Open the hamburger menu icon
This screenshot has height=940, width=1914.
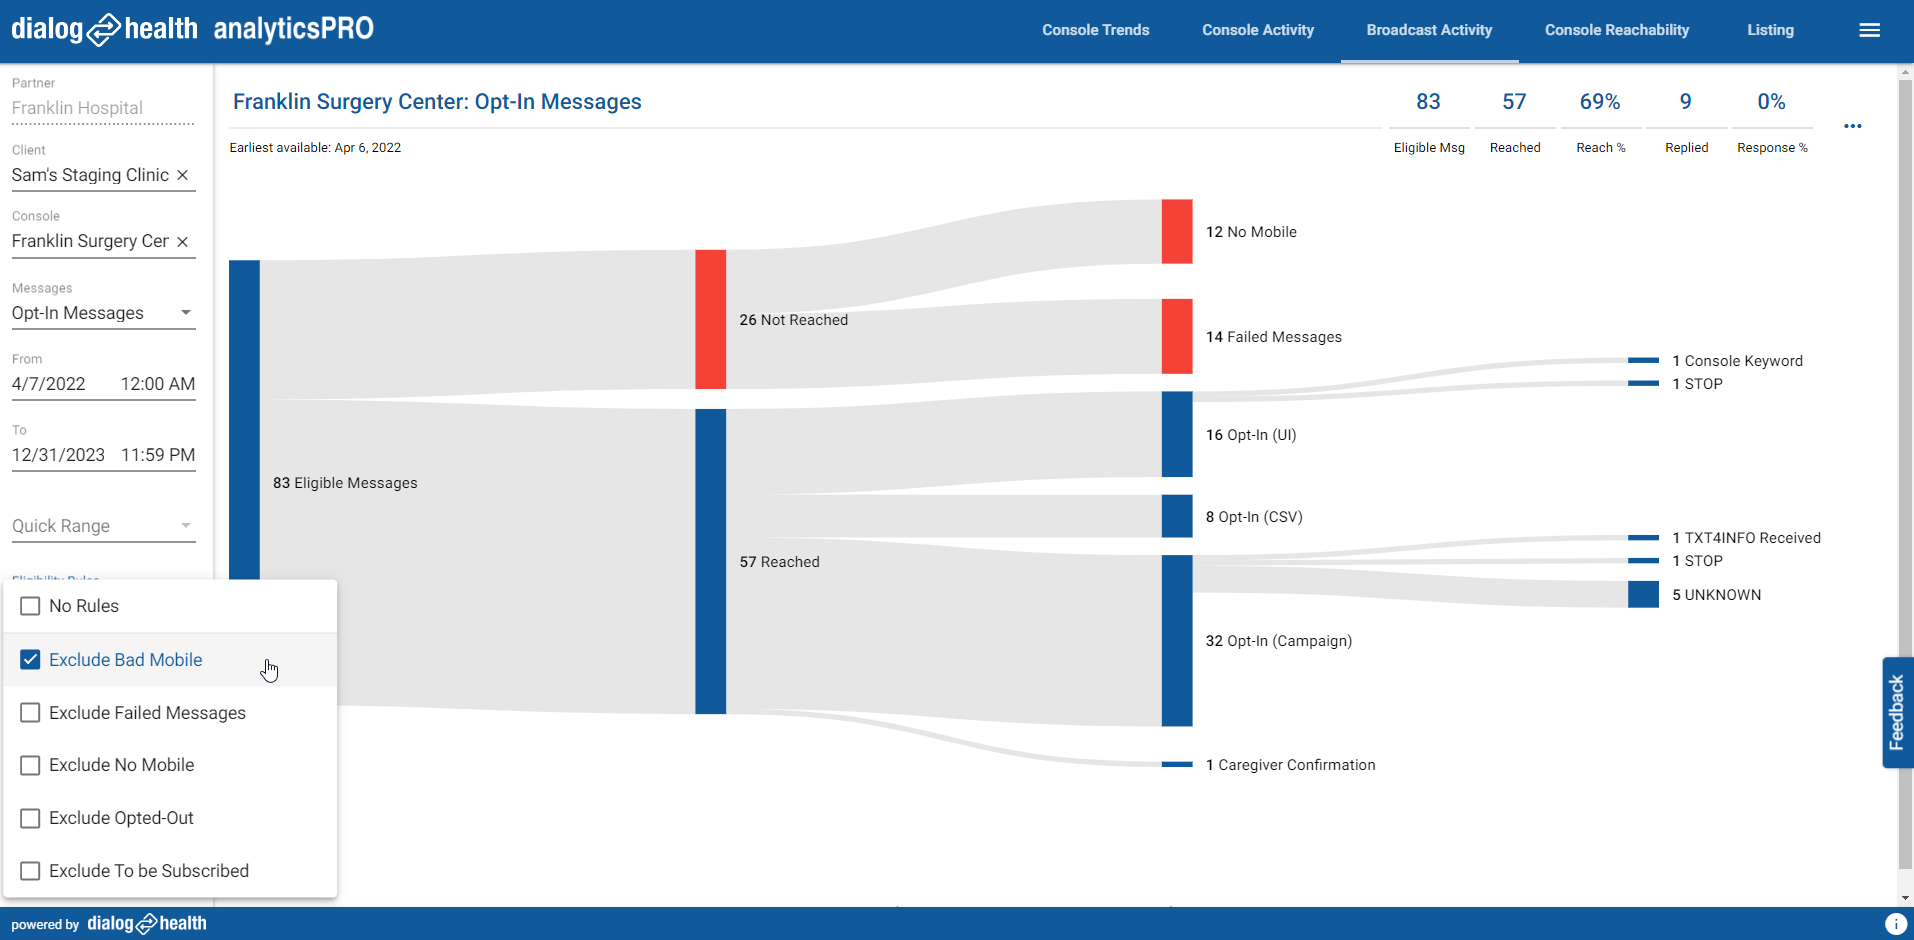pyautogui.click(x=1869, y=30)
